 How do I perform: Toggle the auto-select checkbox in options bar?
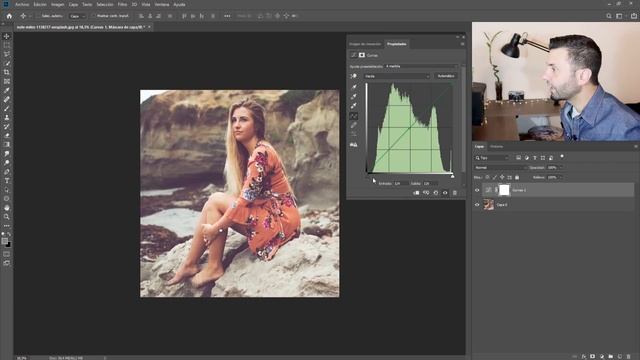pos(38,16)
